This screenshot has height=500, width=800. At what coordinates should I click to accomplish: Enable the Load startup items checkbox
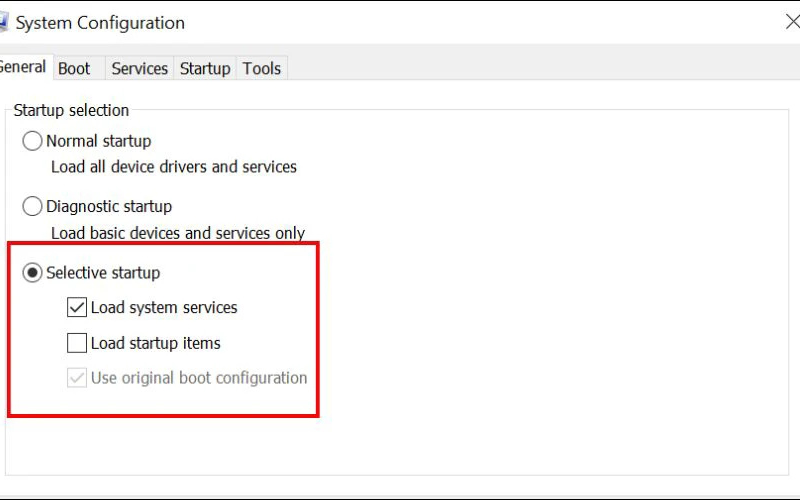(77, 343)
